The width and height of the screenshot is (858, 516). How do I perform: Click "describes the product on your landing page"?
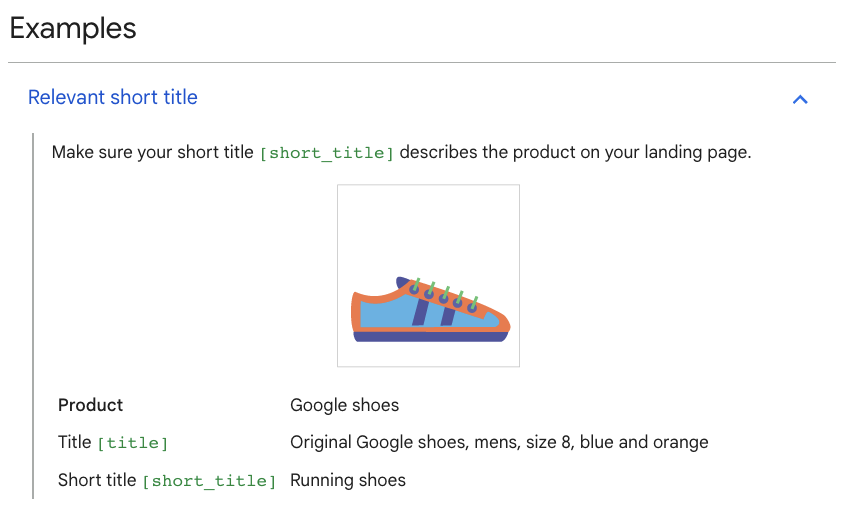[x=575, y=153]
